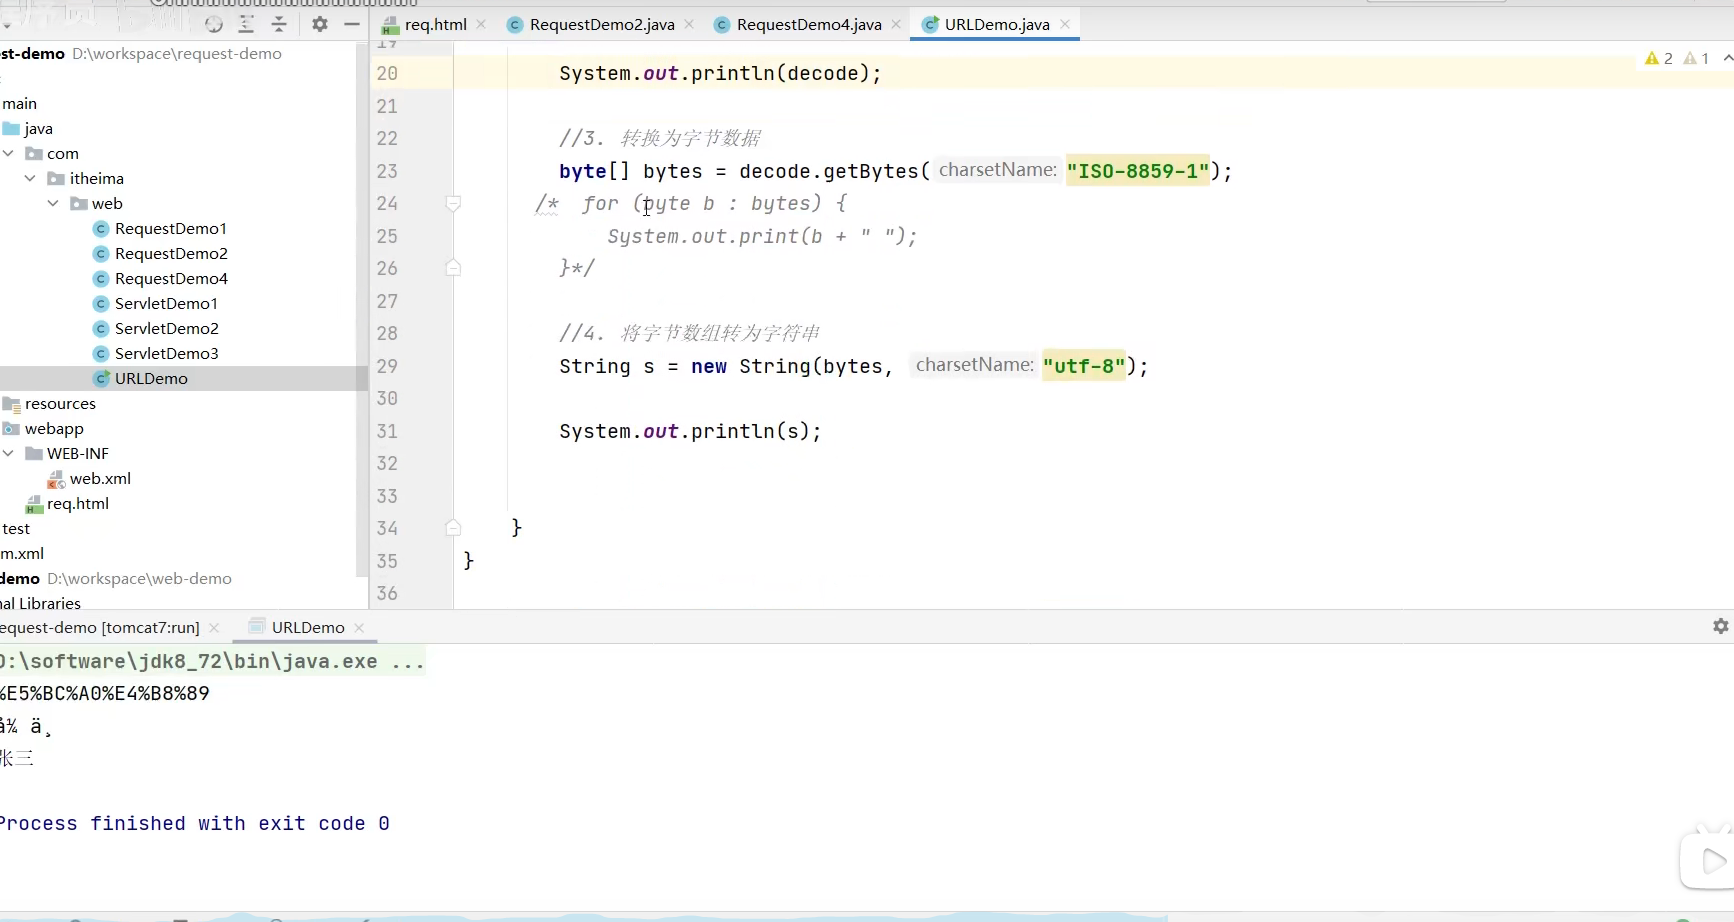The height and width of the screenshot is (922, 1734).
Task: Click the "utf-8" string literal
Action: point(1084,366)
